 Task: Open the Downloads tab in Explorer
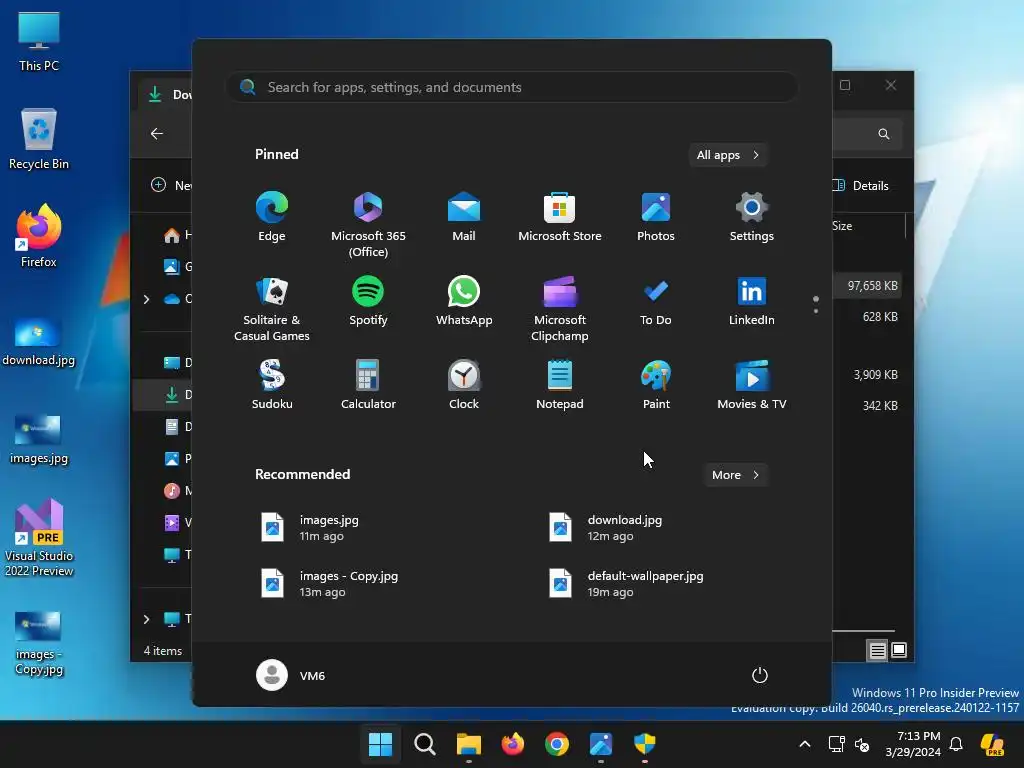pos(167,95)
